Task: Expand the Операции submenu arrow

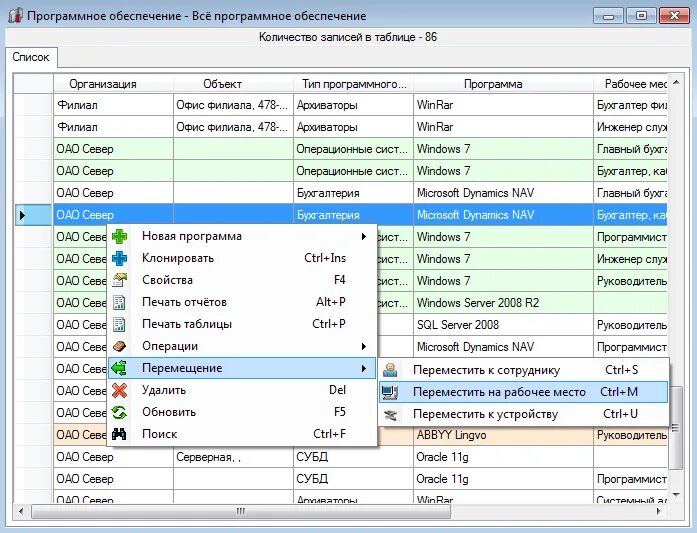Action: click(364, 346)
